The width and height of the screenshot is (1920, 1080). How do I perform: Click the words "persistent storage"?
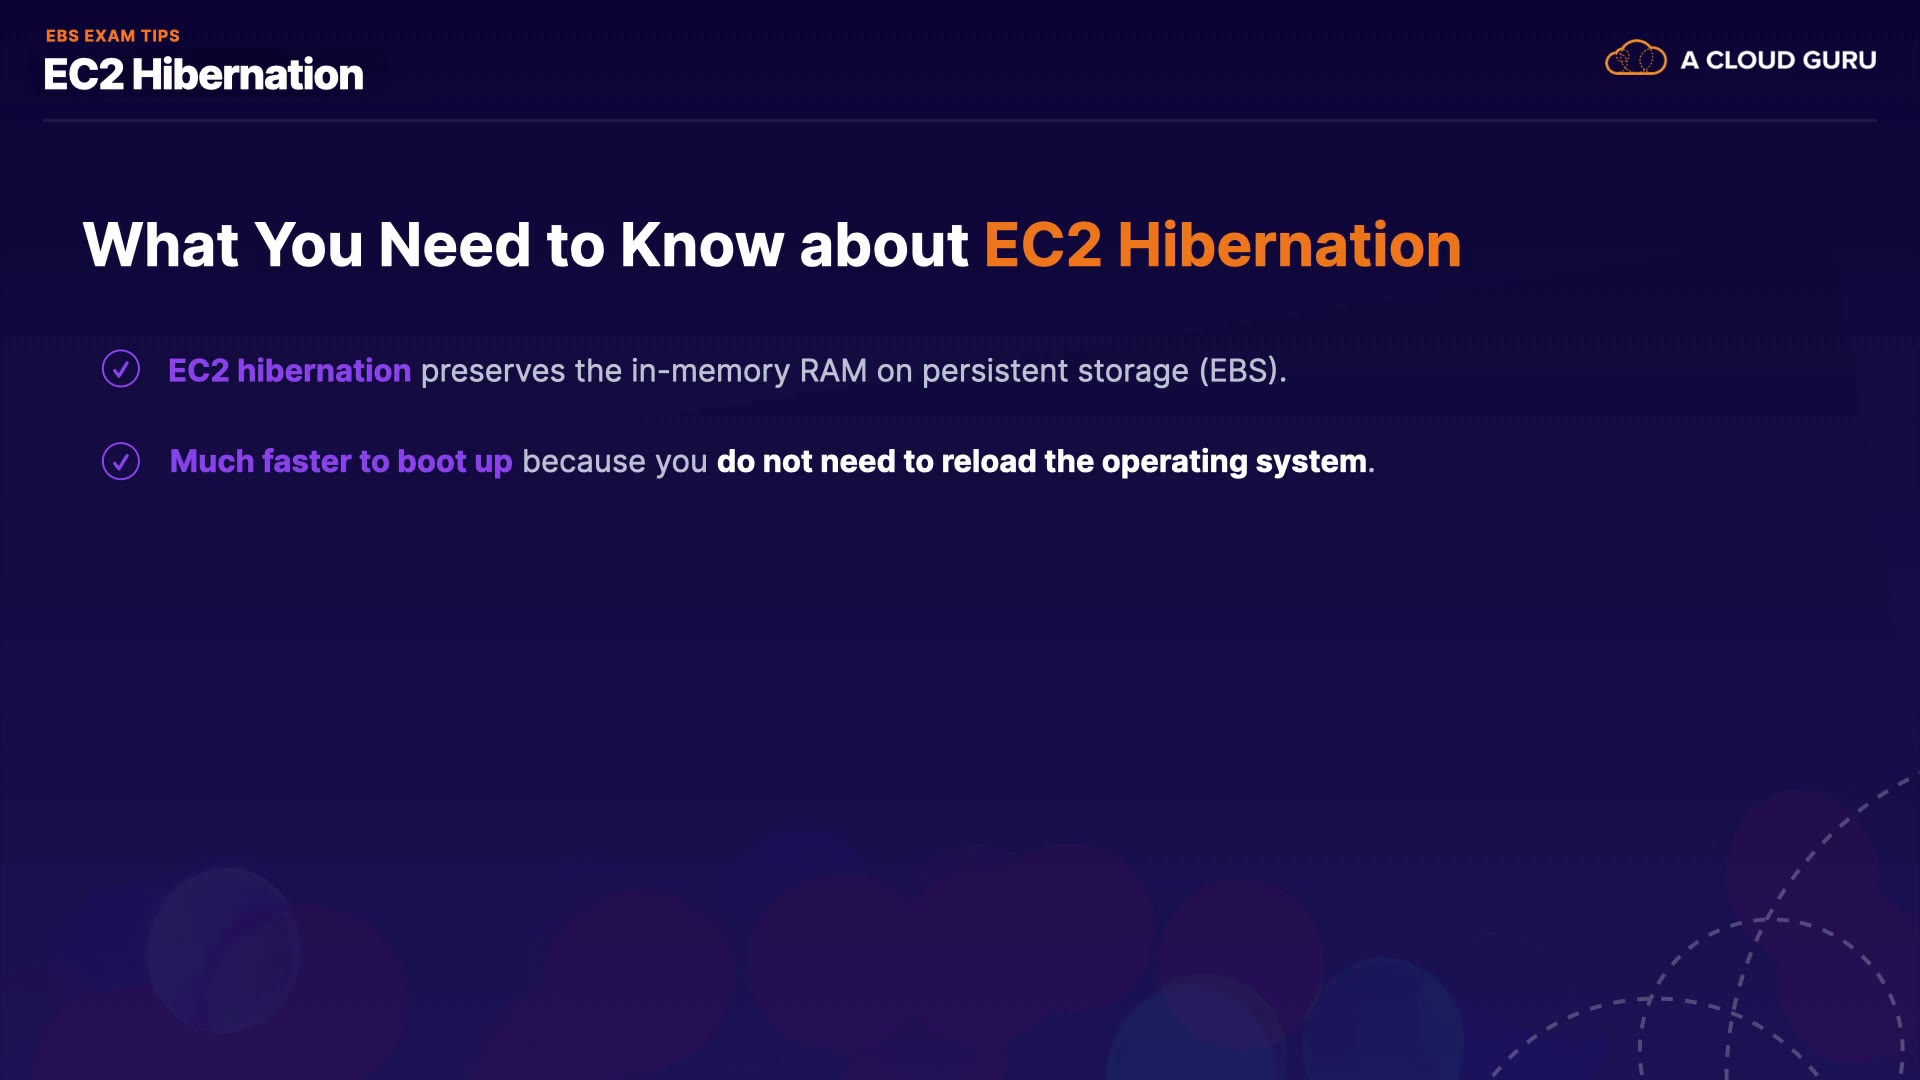pyautogui.click(x=1055, y=371)
